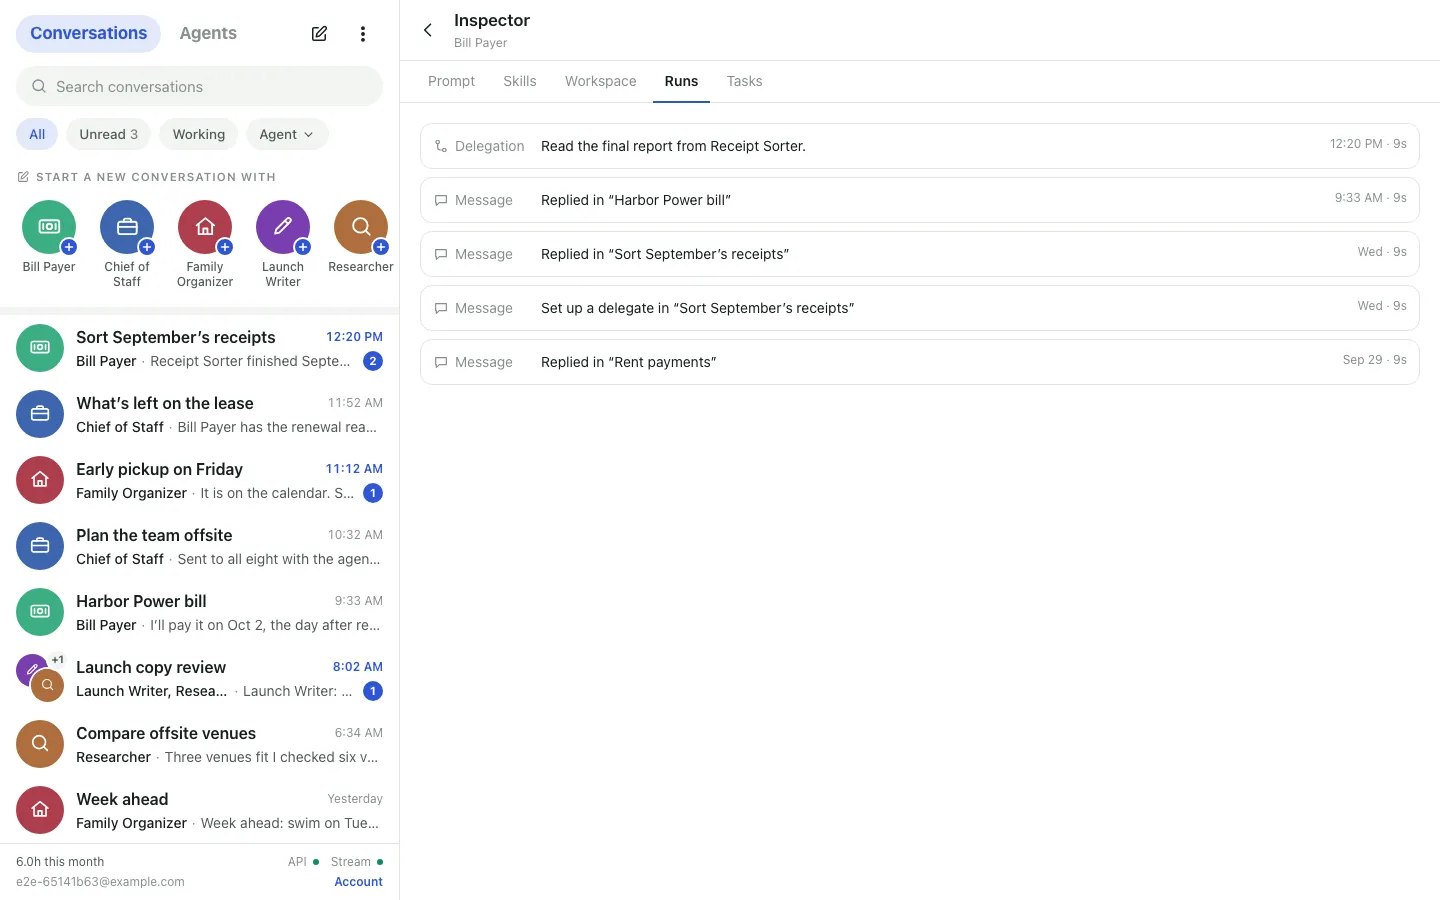
Task: Switch to the Agents tab
Action: (208, 33)
